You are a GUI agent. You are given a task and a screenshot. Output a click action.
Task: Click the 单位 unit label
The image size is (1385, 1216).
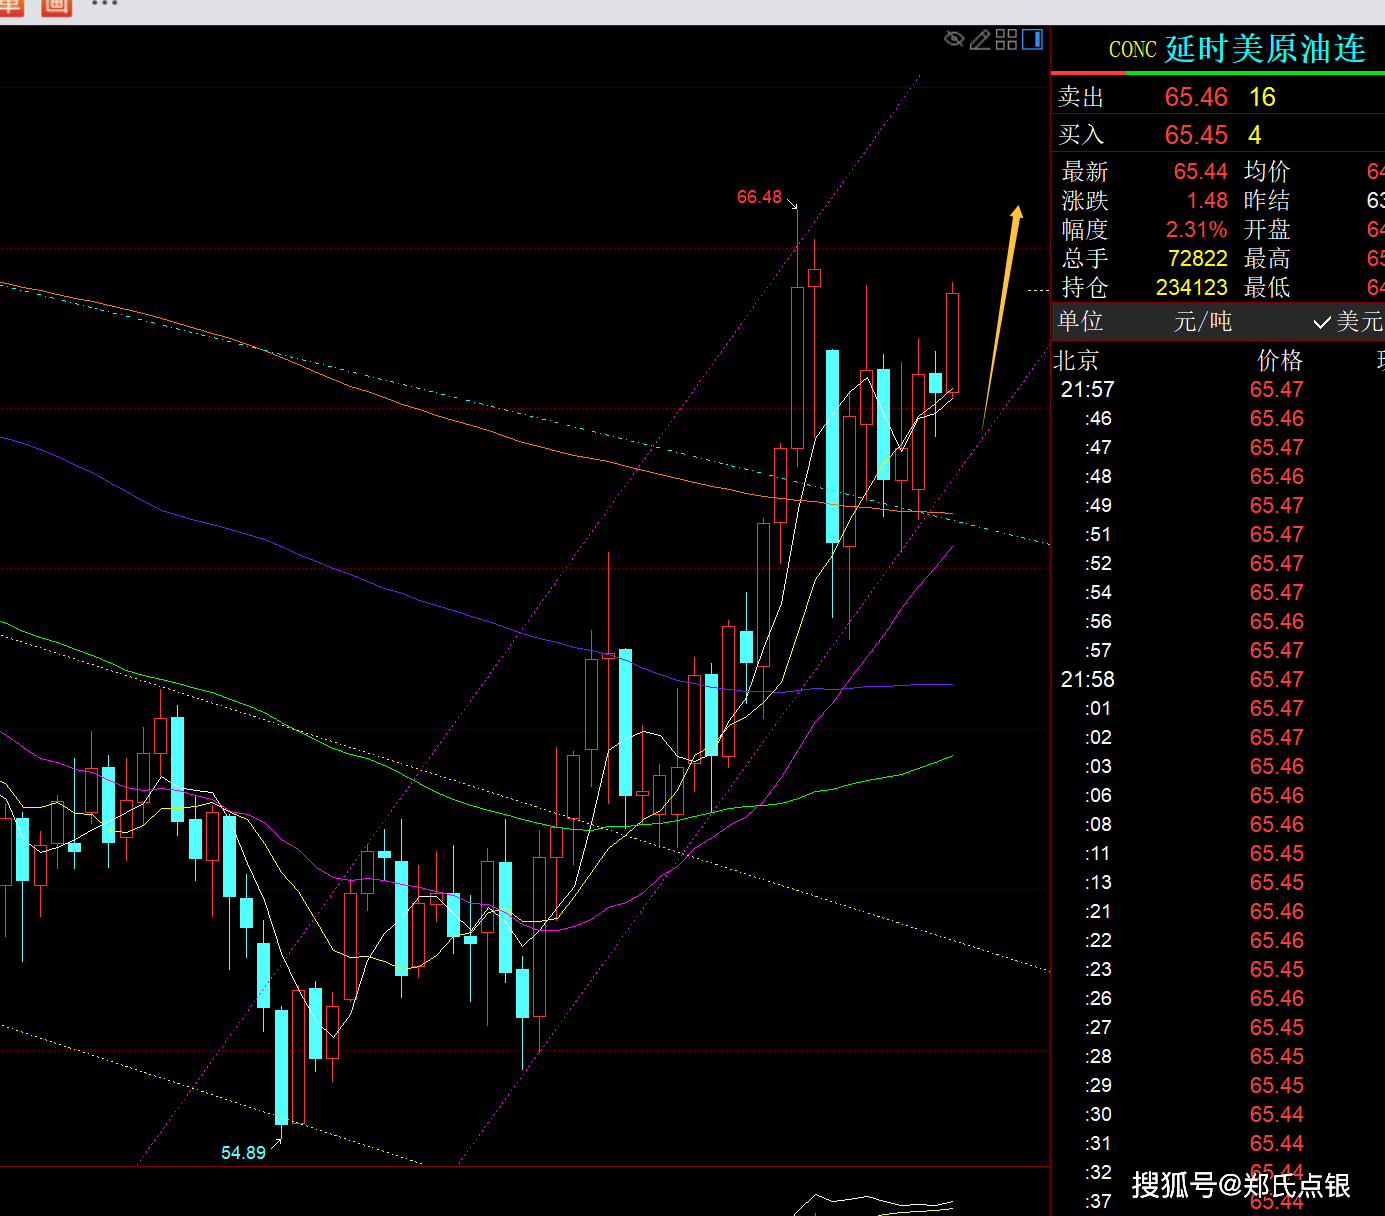click(1081, 321)
